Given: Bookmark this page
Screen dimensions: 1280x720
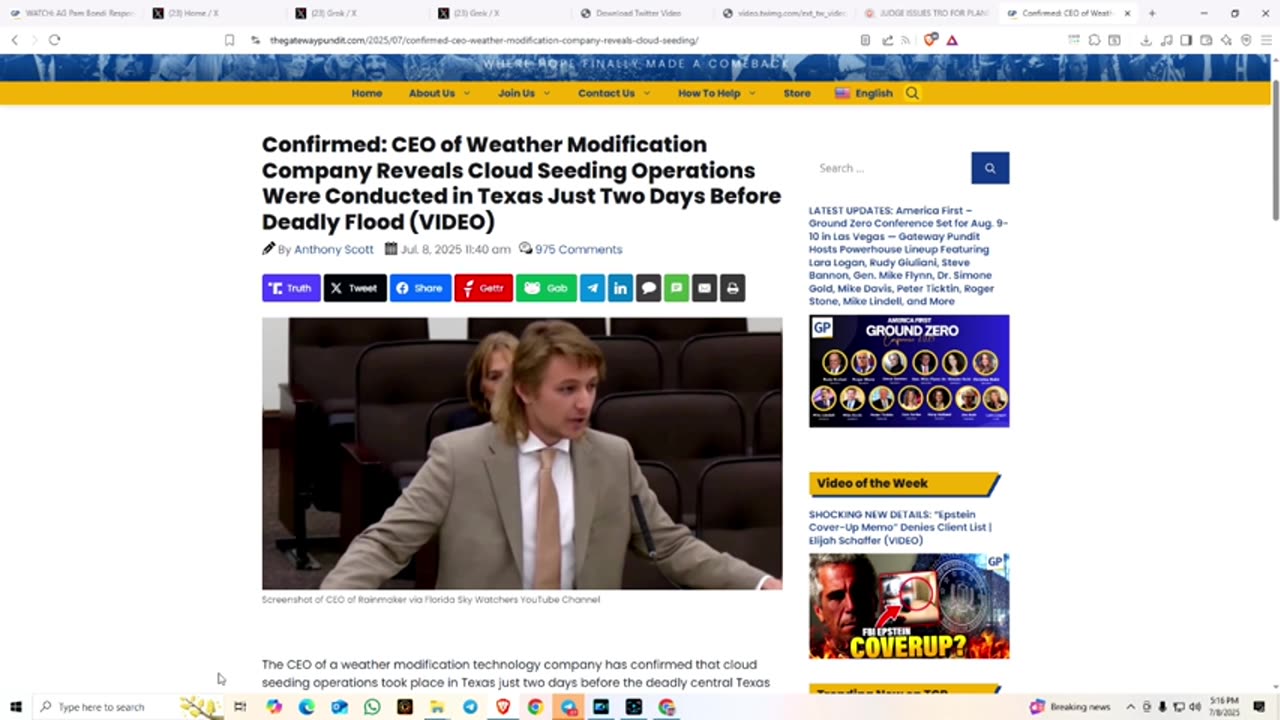Looking at the screenshot, I should [229, 40].
